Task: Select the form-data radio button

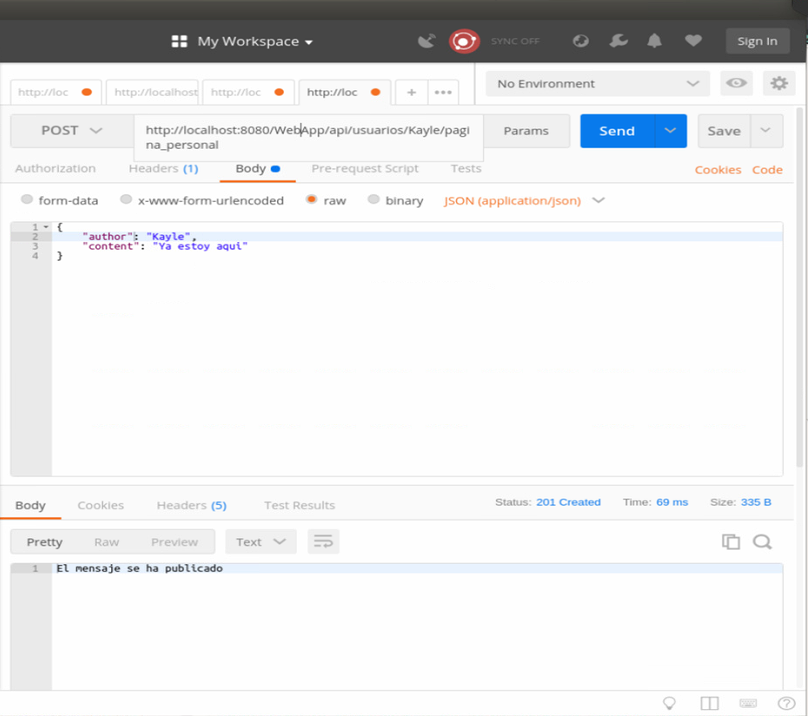Action: (x=27, y=199)
